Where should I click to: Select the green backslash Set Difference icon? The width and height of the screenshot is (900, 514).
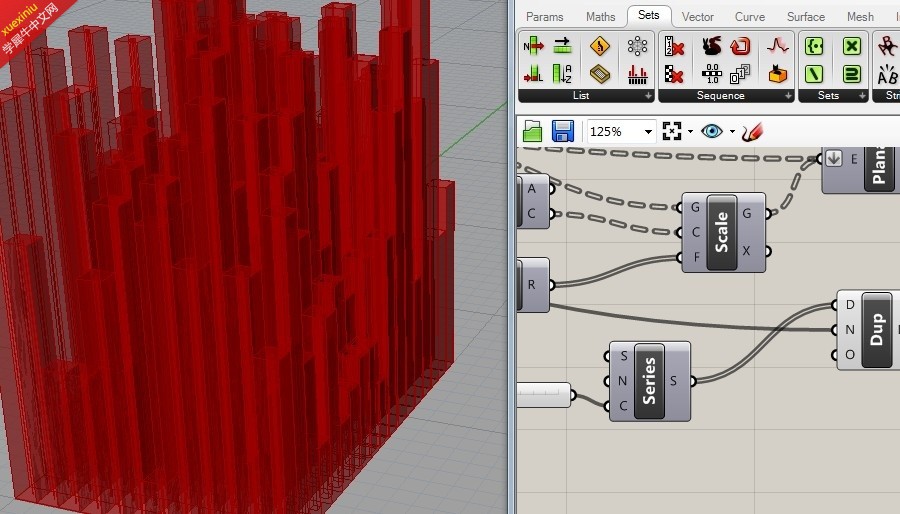814,74
